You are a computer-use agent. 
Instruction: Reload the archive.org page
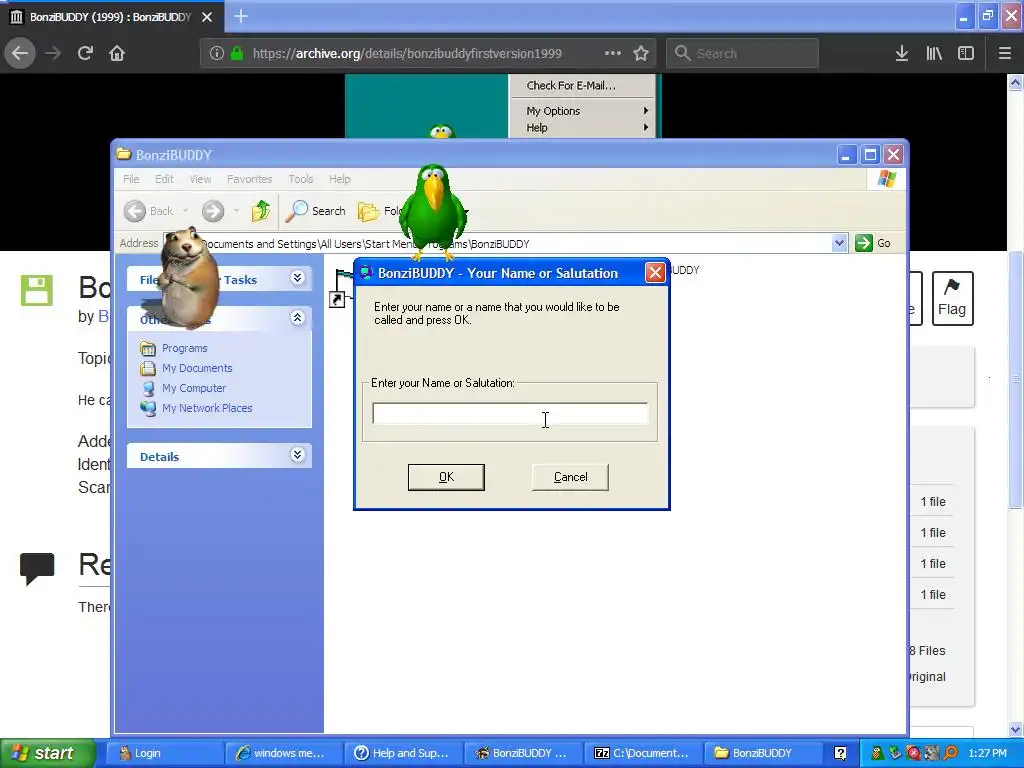click(x=85, y=53)
